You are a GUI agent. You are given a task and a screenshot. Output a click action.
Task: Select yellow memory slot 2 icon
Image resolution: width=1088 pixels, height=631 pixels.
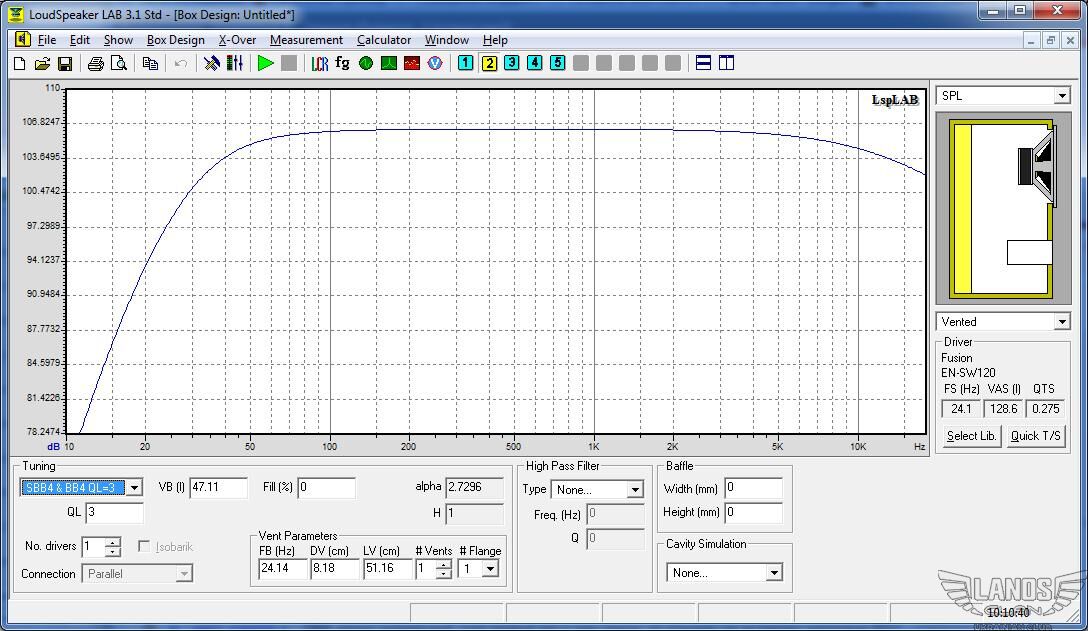pos(489,63)
